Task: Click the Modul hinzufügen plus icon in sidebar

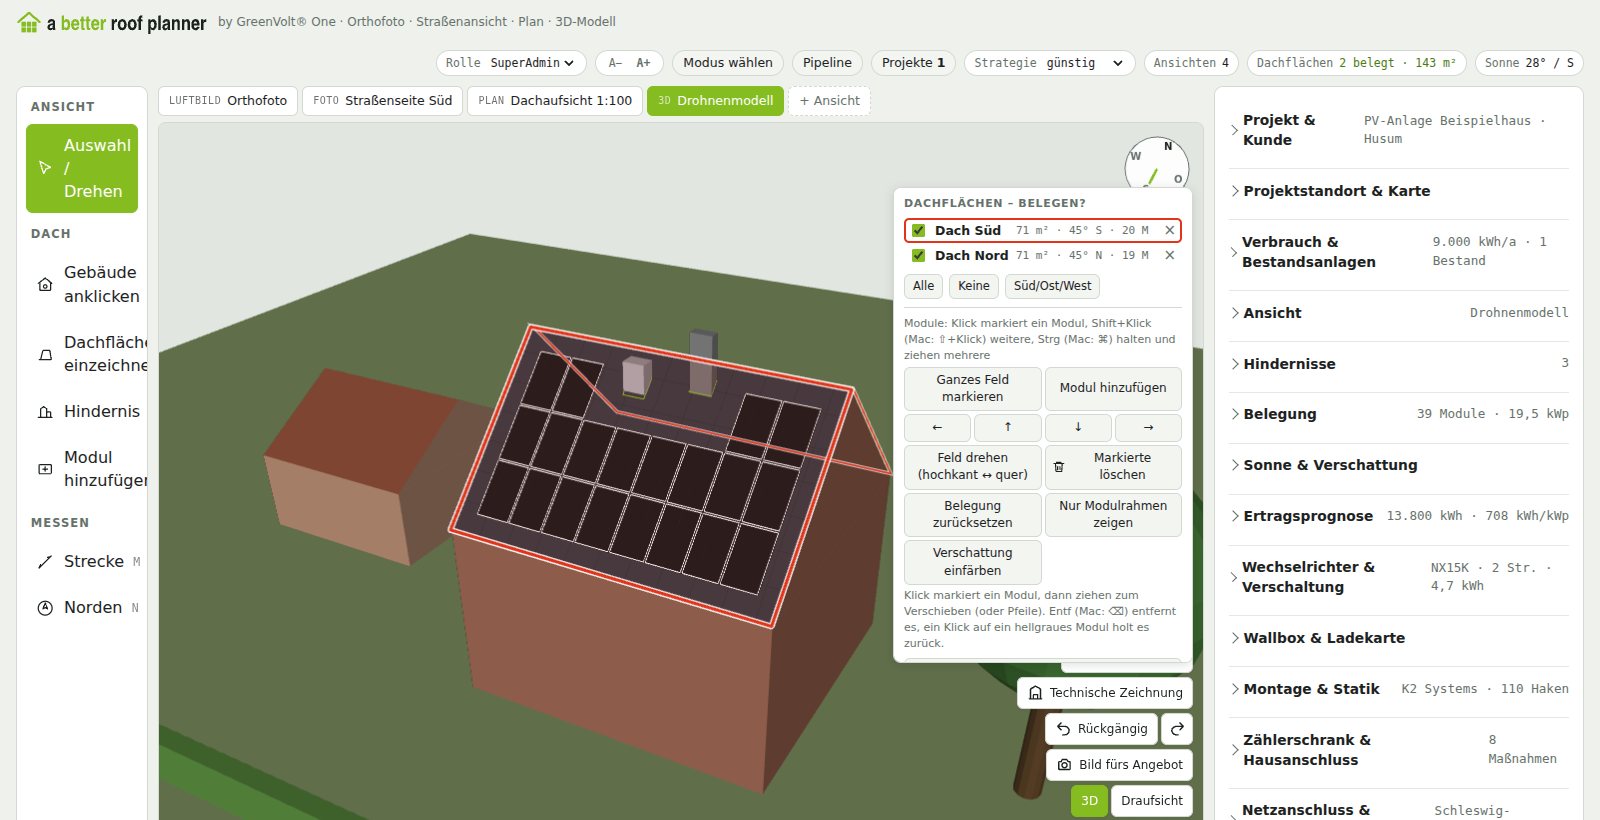Action: click(45, 468)
